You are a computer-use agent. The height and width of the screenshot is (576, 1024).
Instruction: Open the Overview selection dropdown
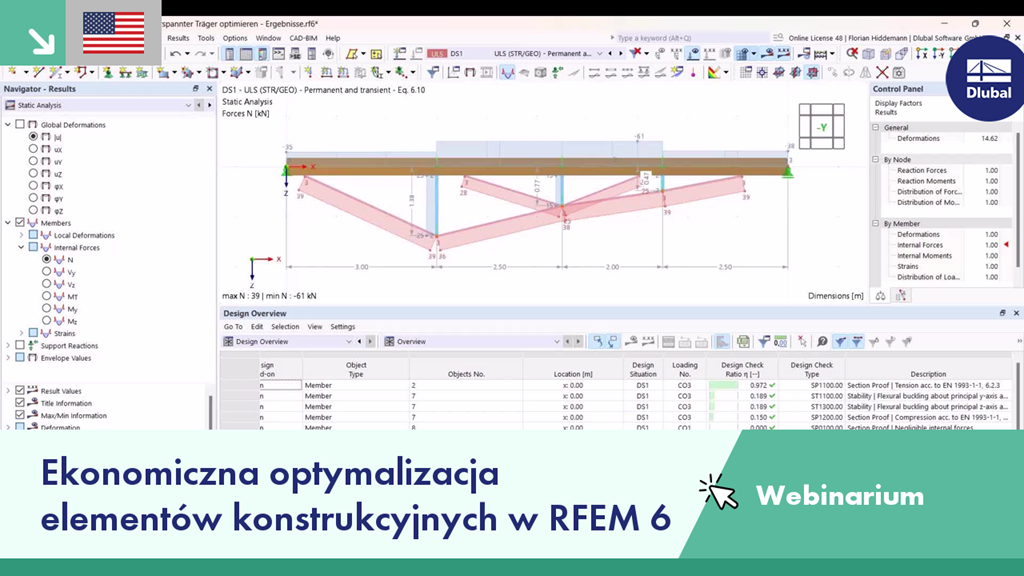click(x=556, y=342)
